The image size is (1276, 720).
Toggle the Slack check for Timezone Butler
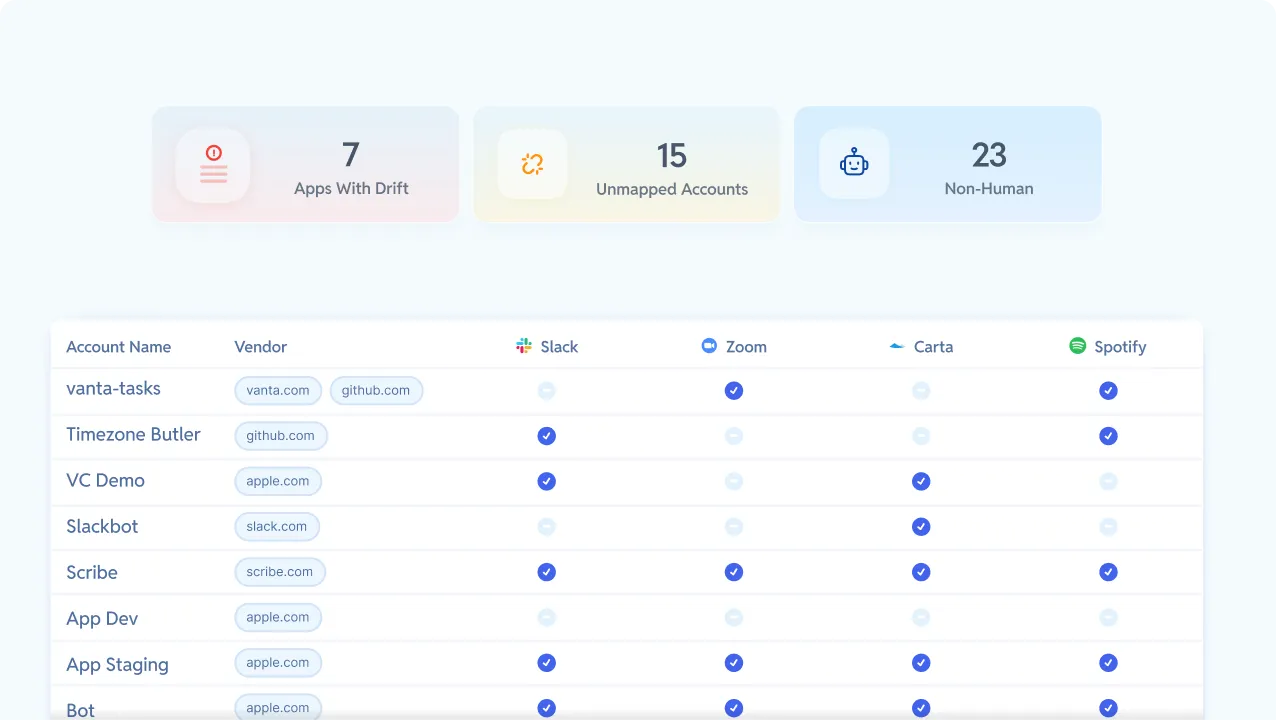pyautogui.click(x=546, y=436)
